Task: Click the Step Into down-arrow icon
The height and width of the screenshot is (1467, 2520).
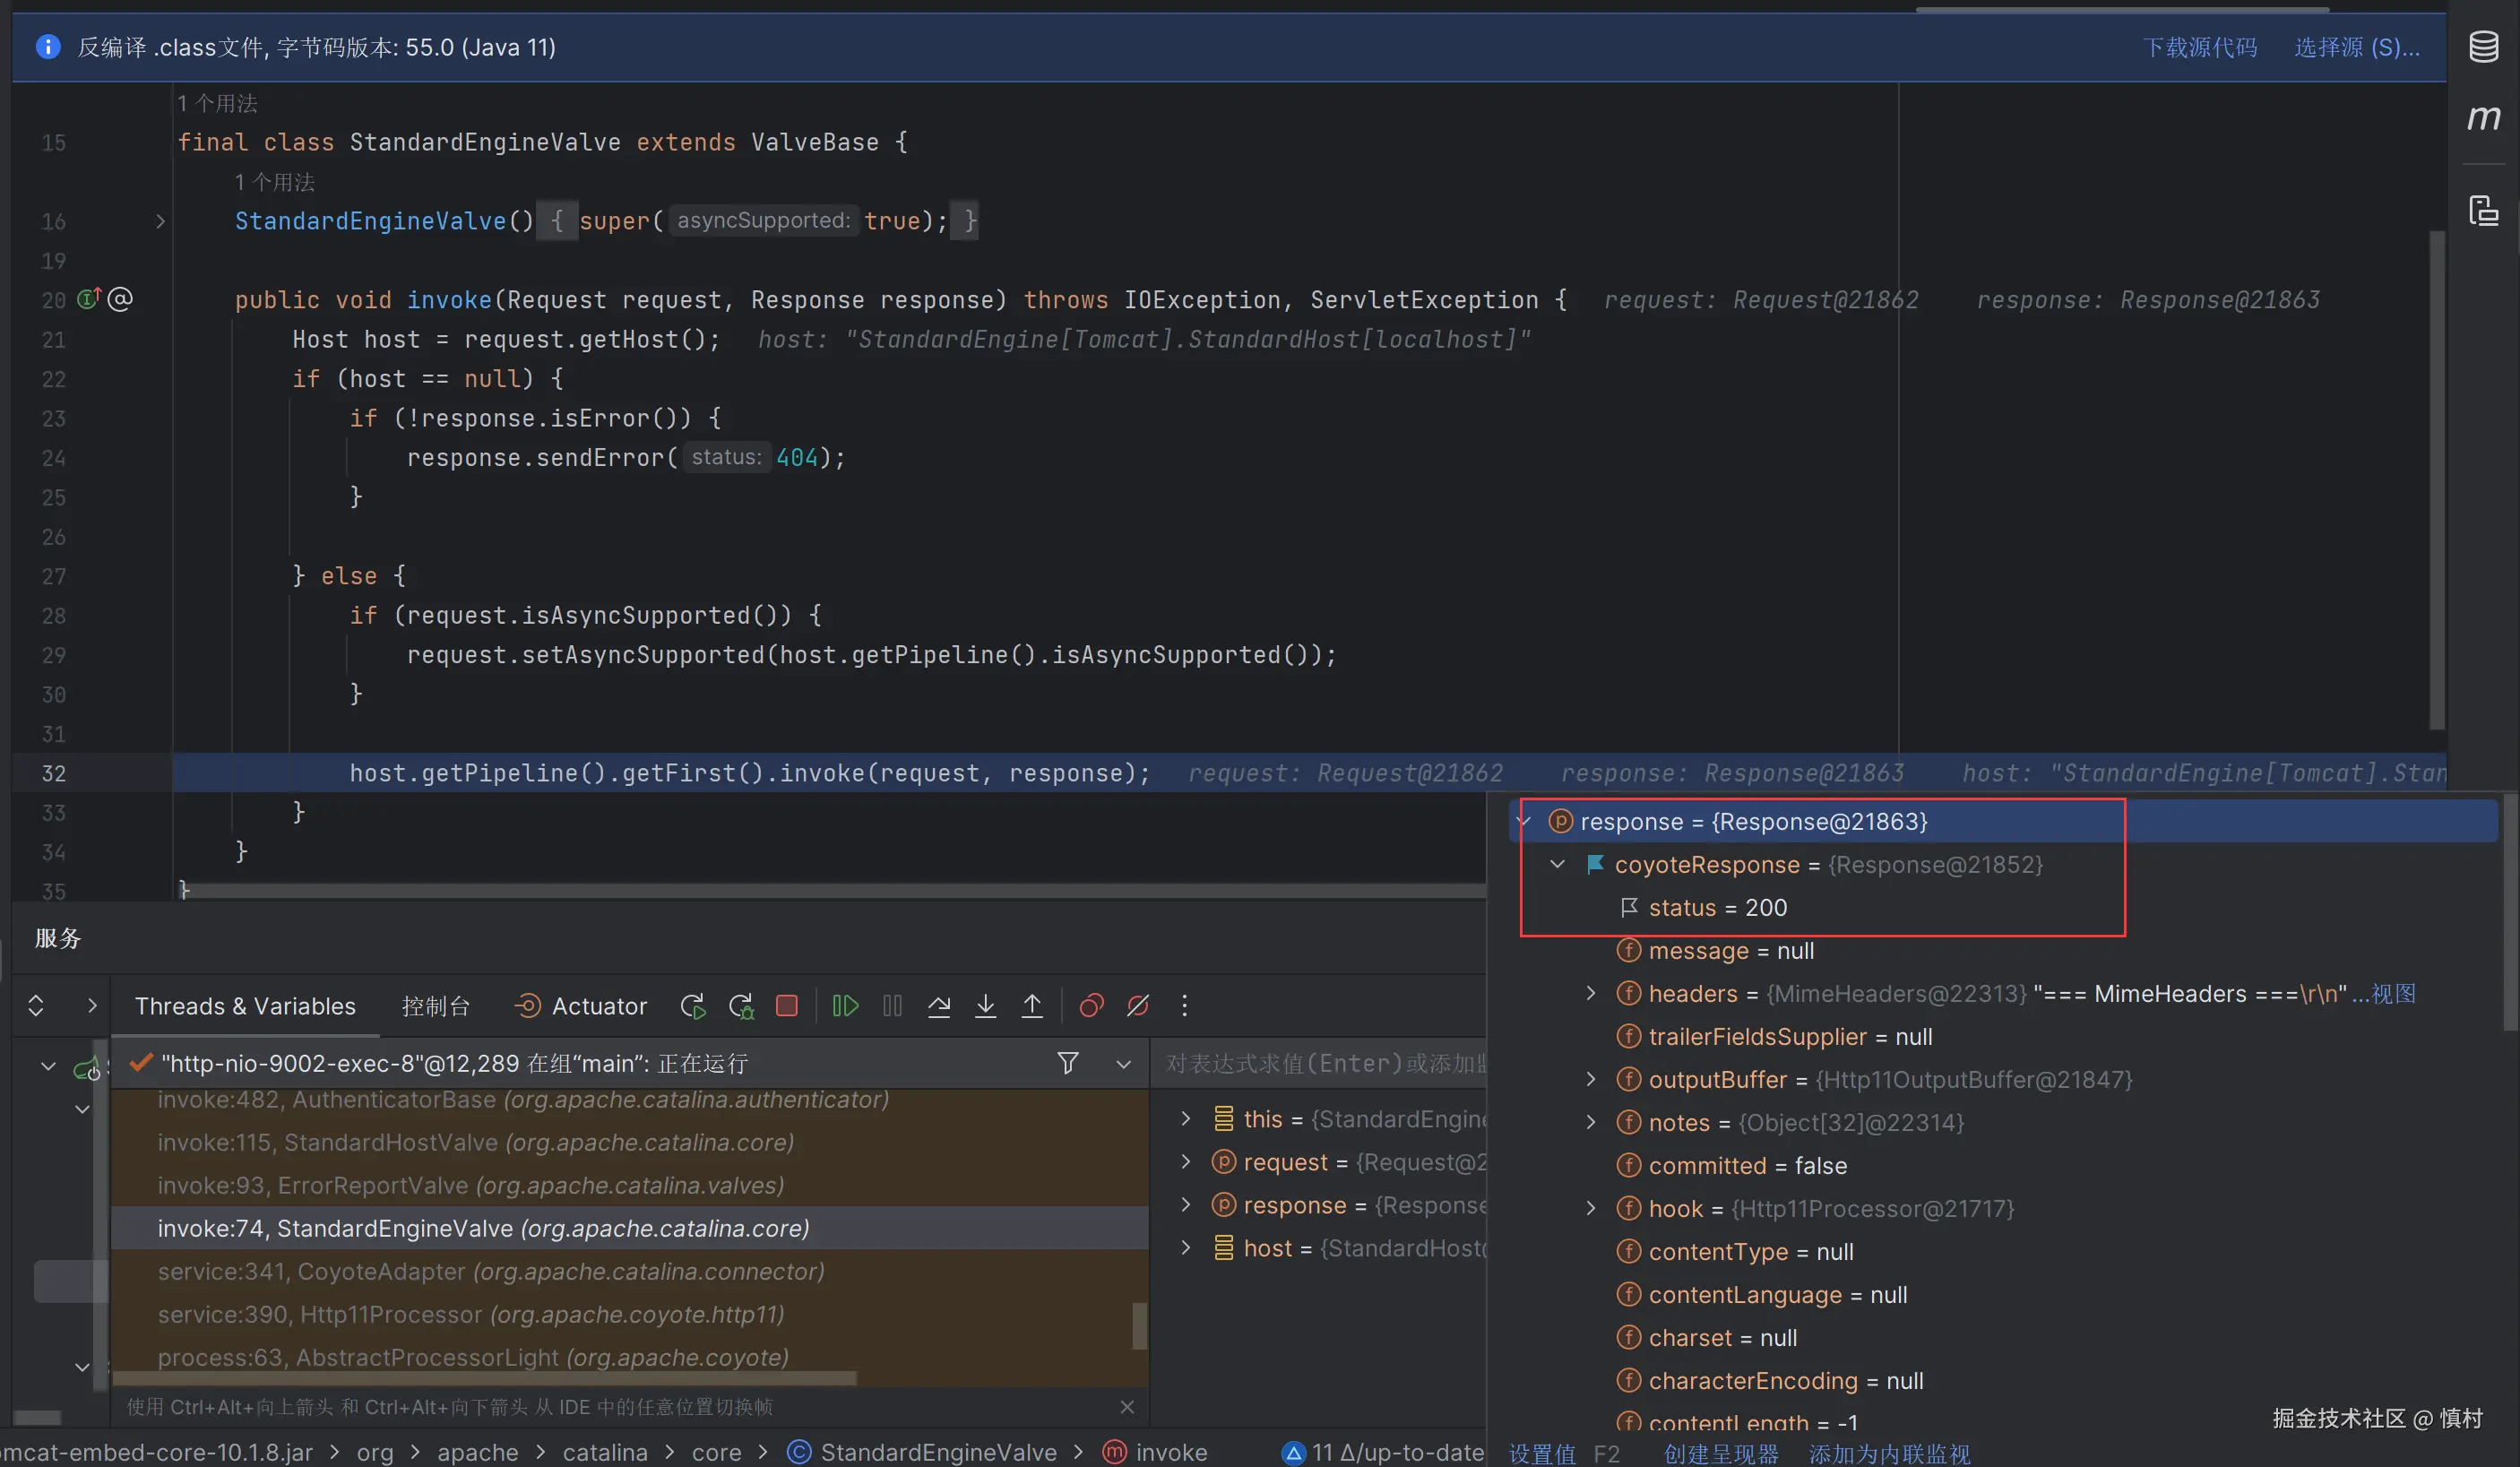Action: point(985,1005)
